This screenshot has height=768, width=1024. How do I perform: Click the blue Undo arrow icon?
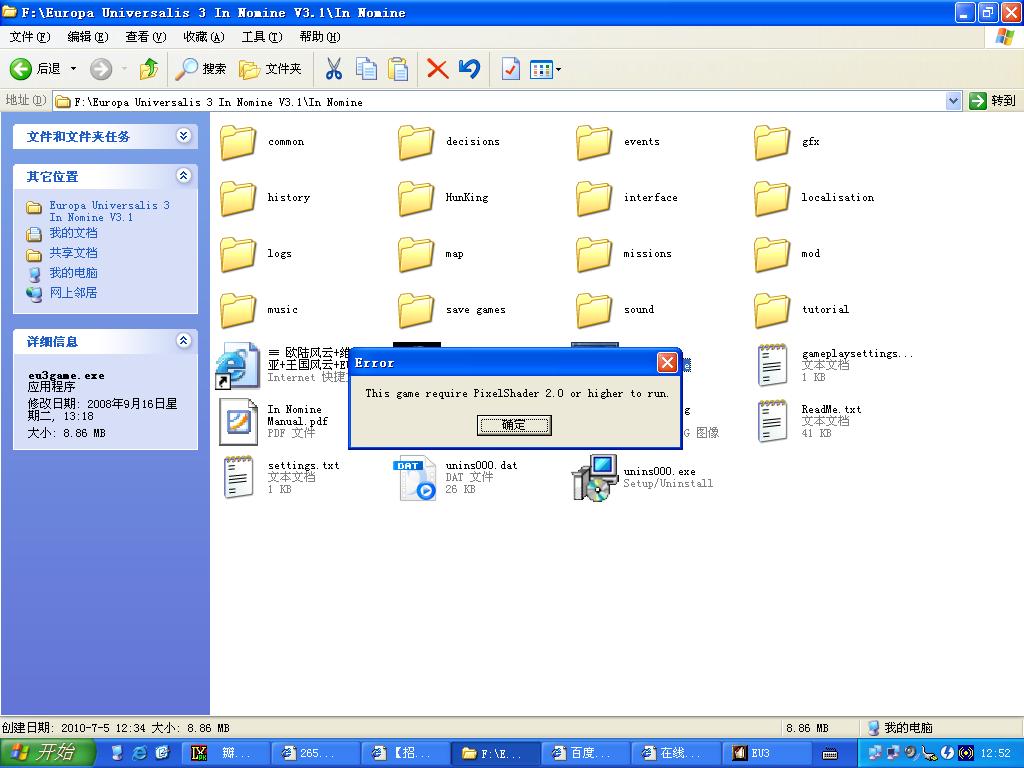(469, 69)
